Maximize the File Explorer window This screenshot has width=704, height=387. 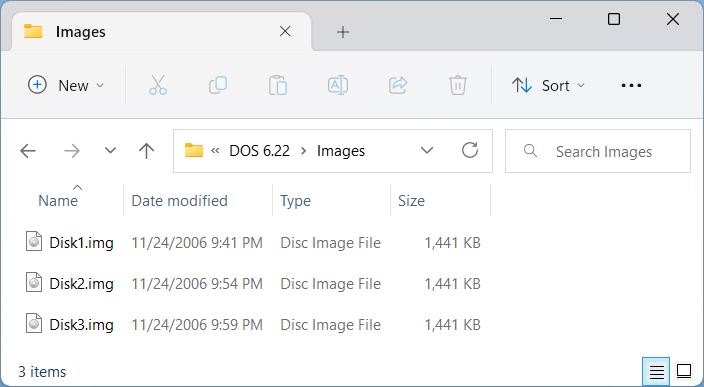614,19
